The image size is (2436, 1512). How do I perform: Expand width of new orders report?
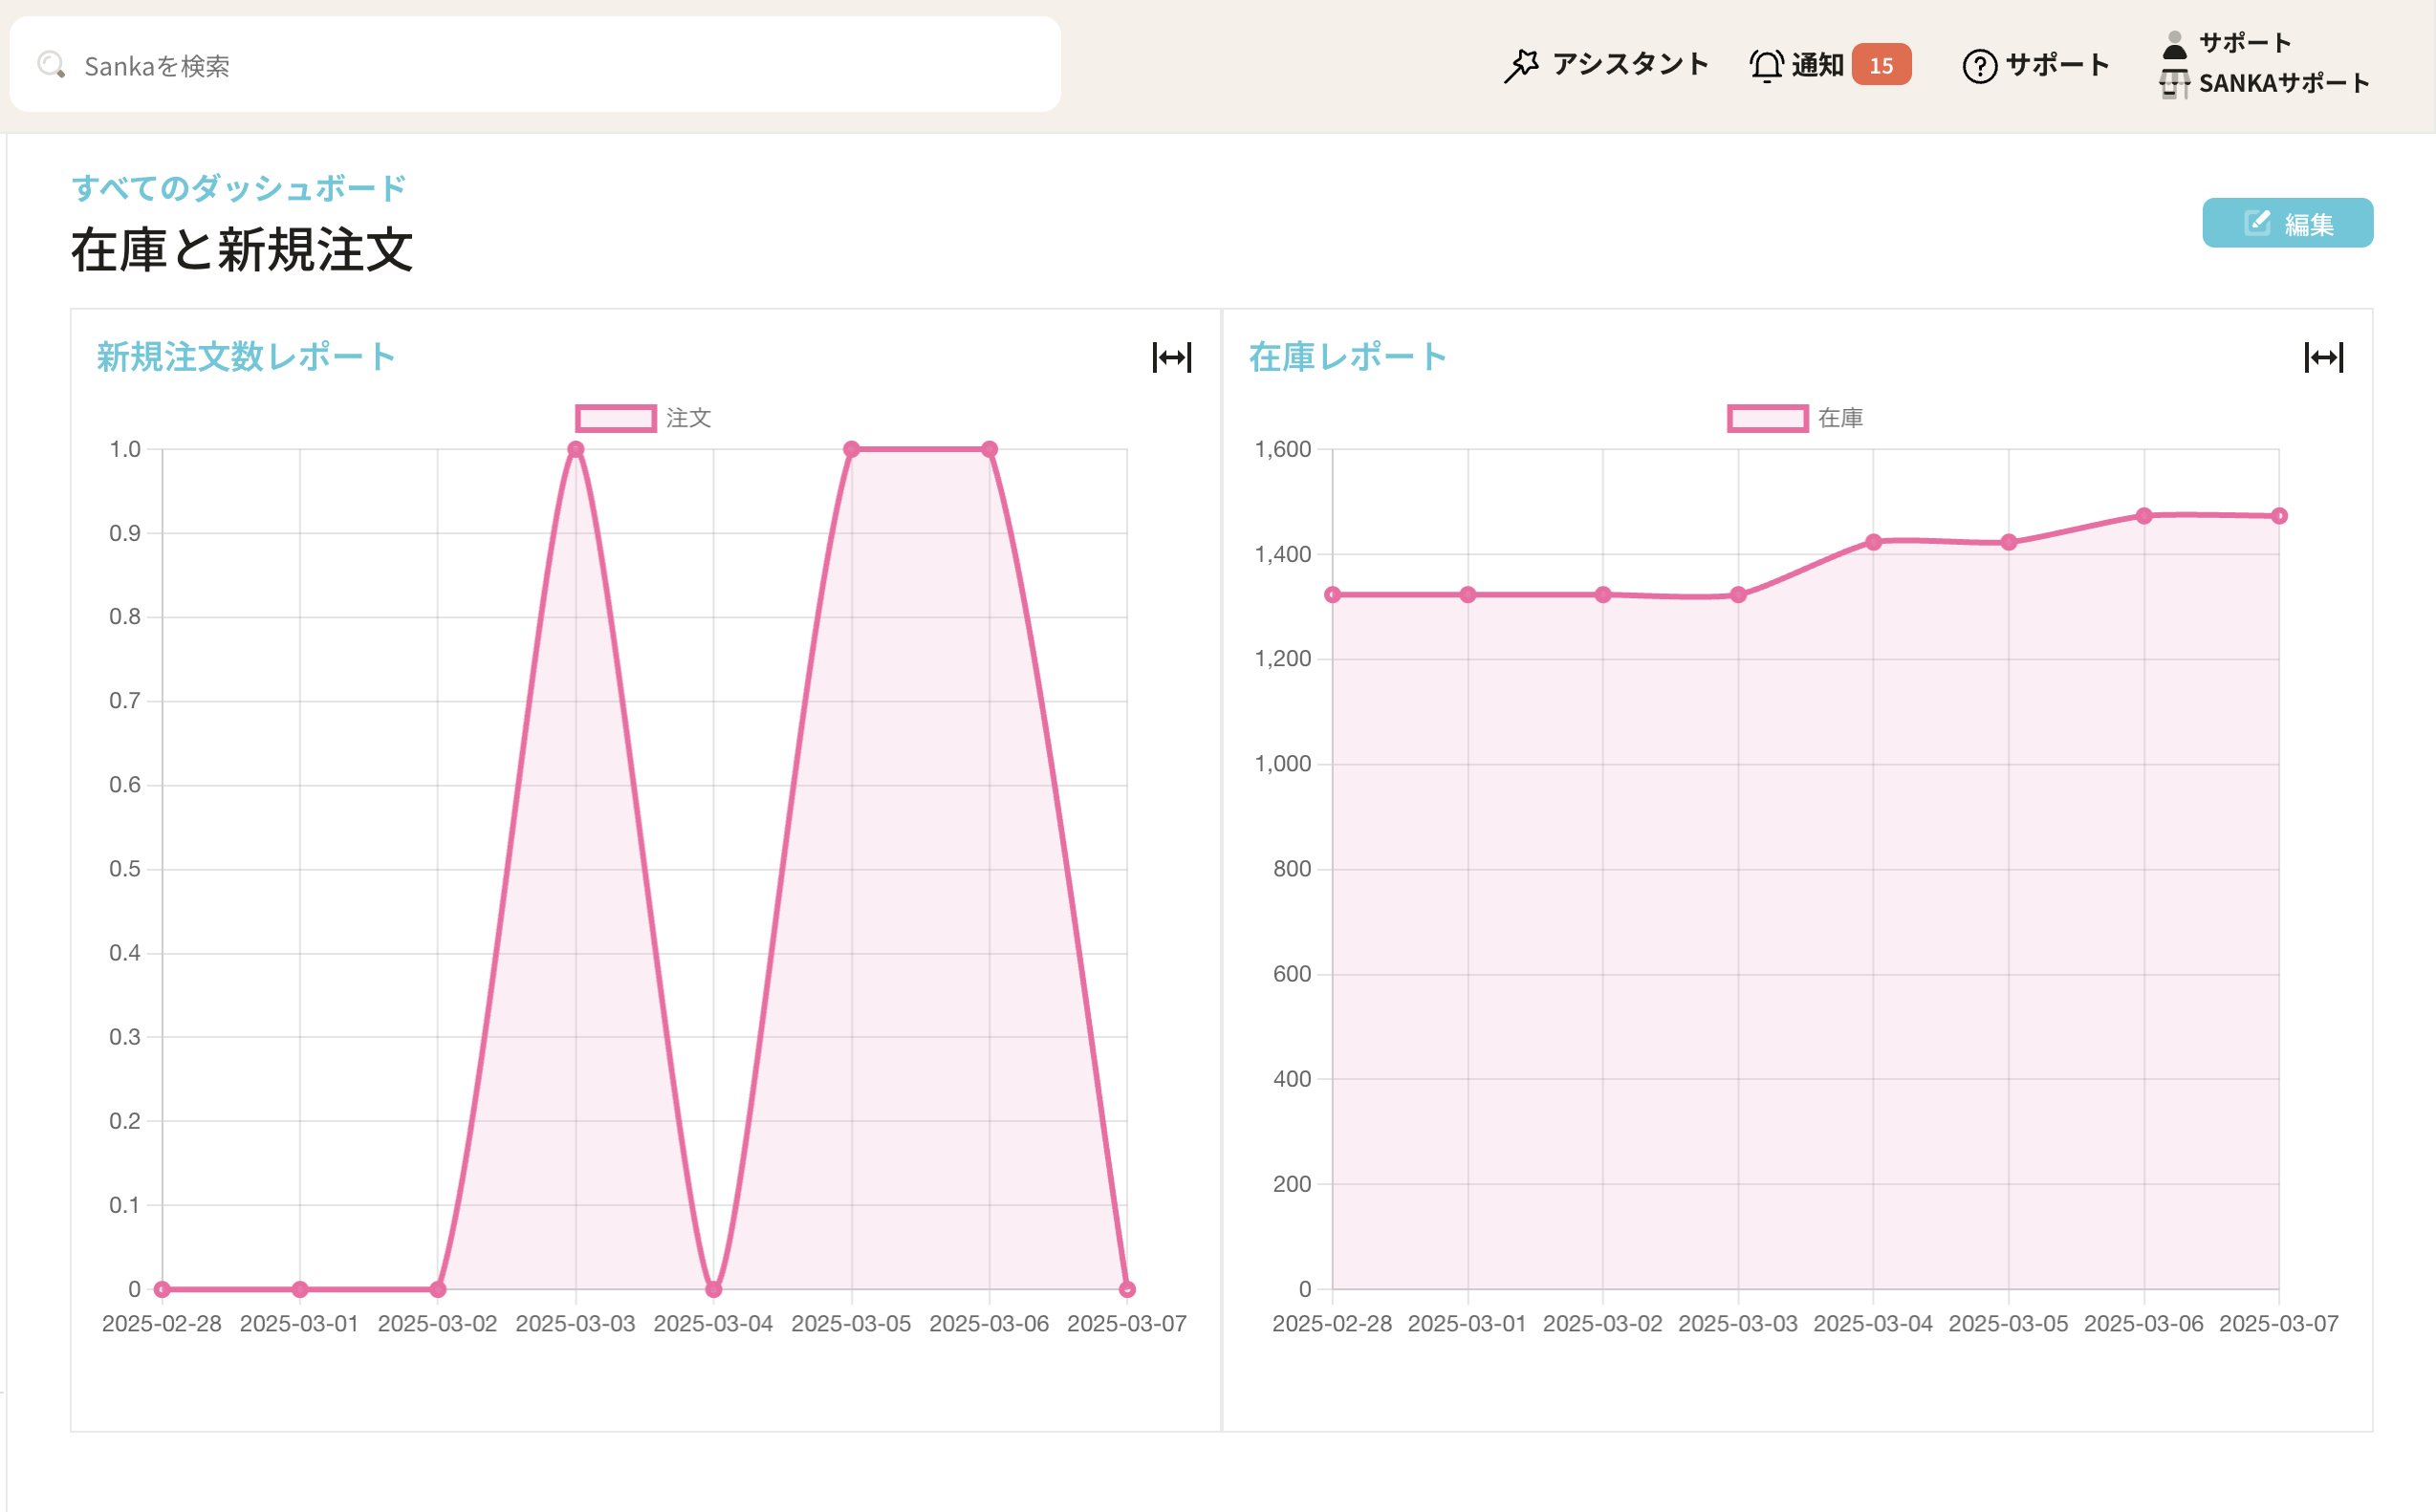coord(1171,357)
